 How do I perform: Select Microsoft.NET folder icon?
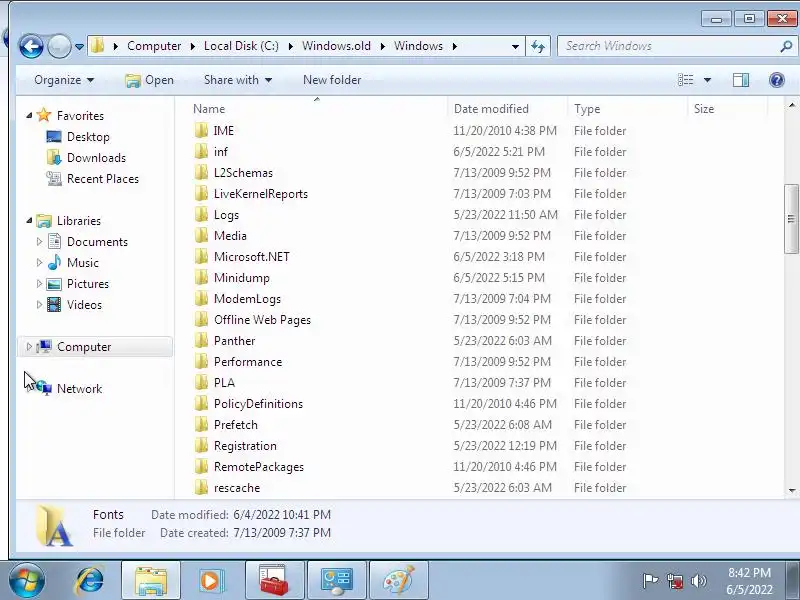pyautogui.click(x=202, y=257)
